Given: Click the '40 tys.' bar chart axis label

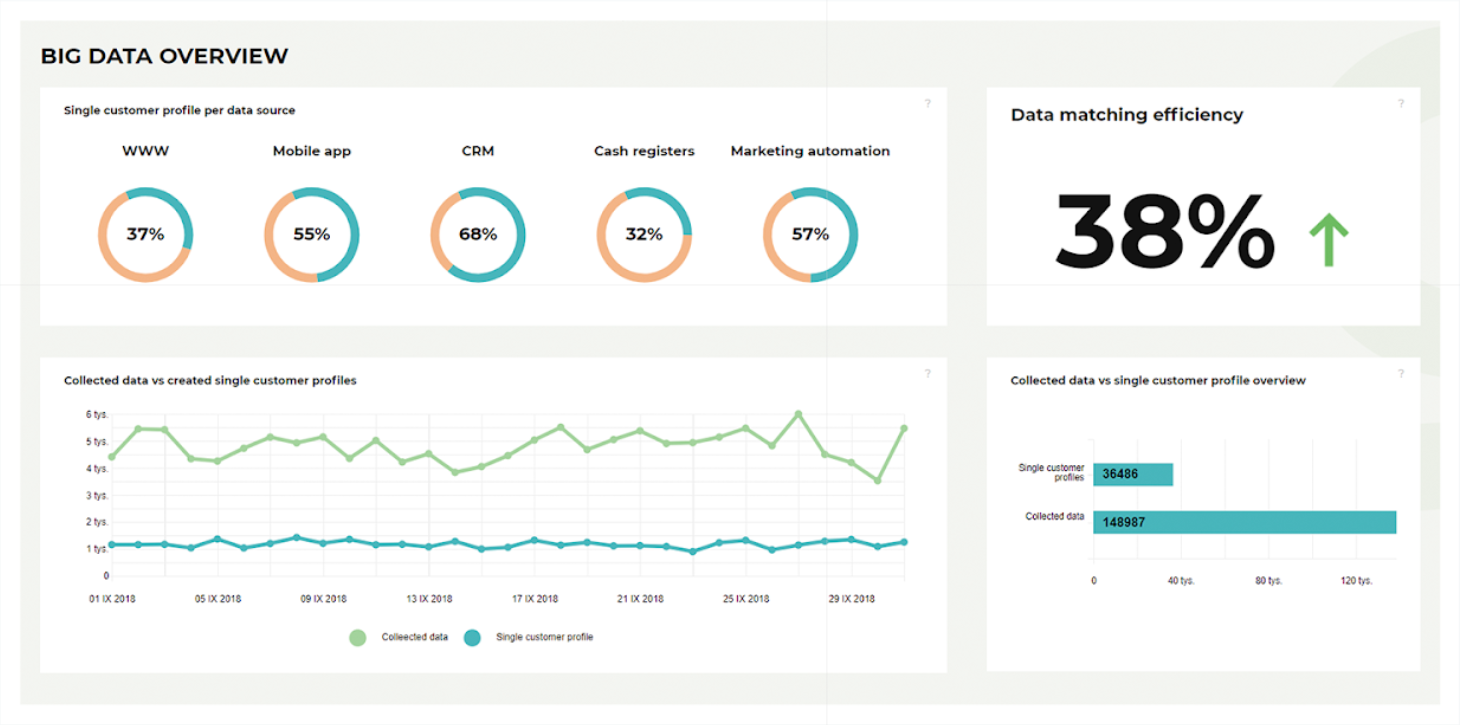Looking at the screenshot, I should 1181,580.
